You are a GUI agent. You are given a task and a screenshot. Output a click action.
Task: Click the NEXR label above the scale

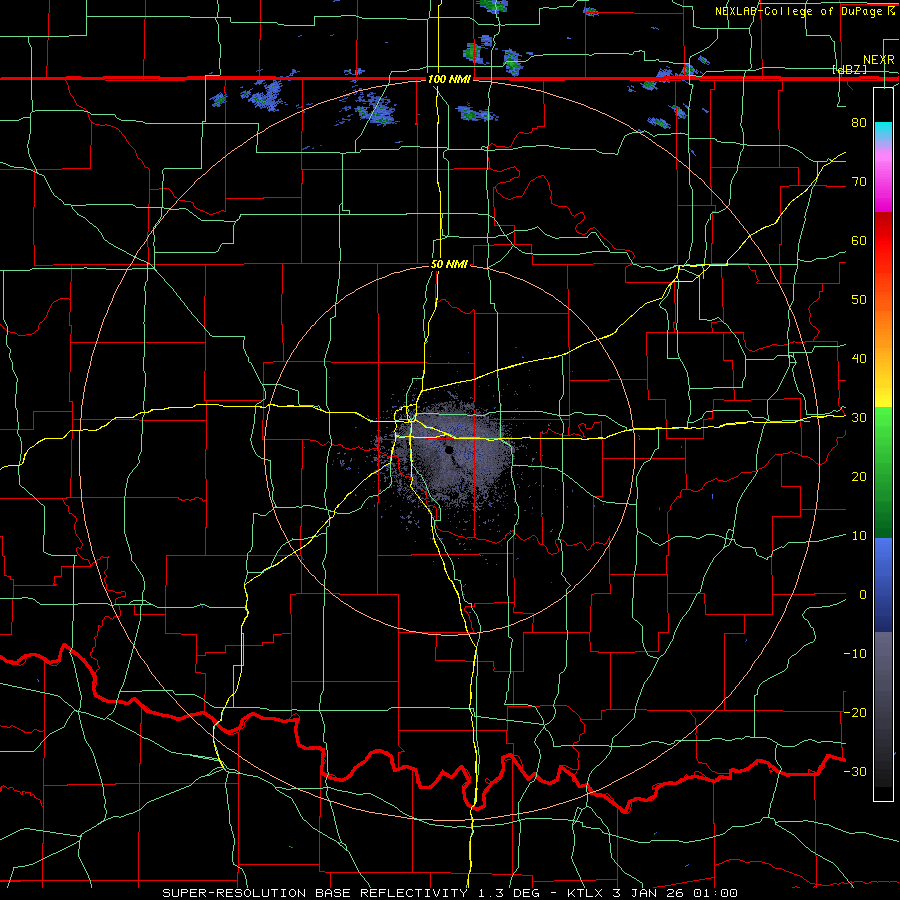879,60
